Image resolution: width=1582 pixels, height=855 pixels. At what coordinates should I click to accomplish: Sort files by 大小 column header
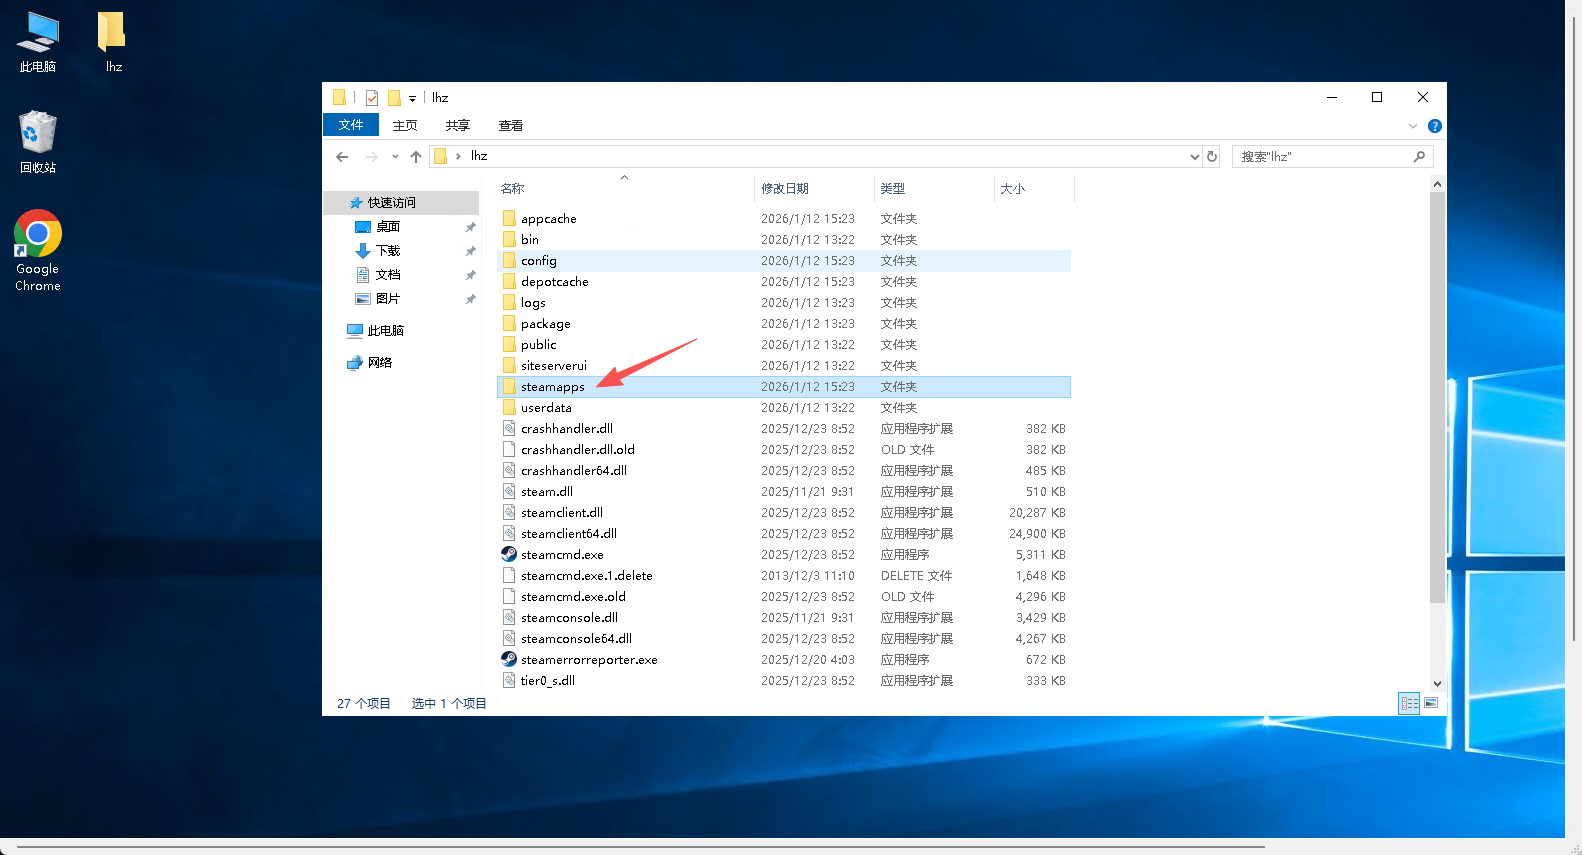pyautogui.click(x=1012, y=189)
